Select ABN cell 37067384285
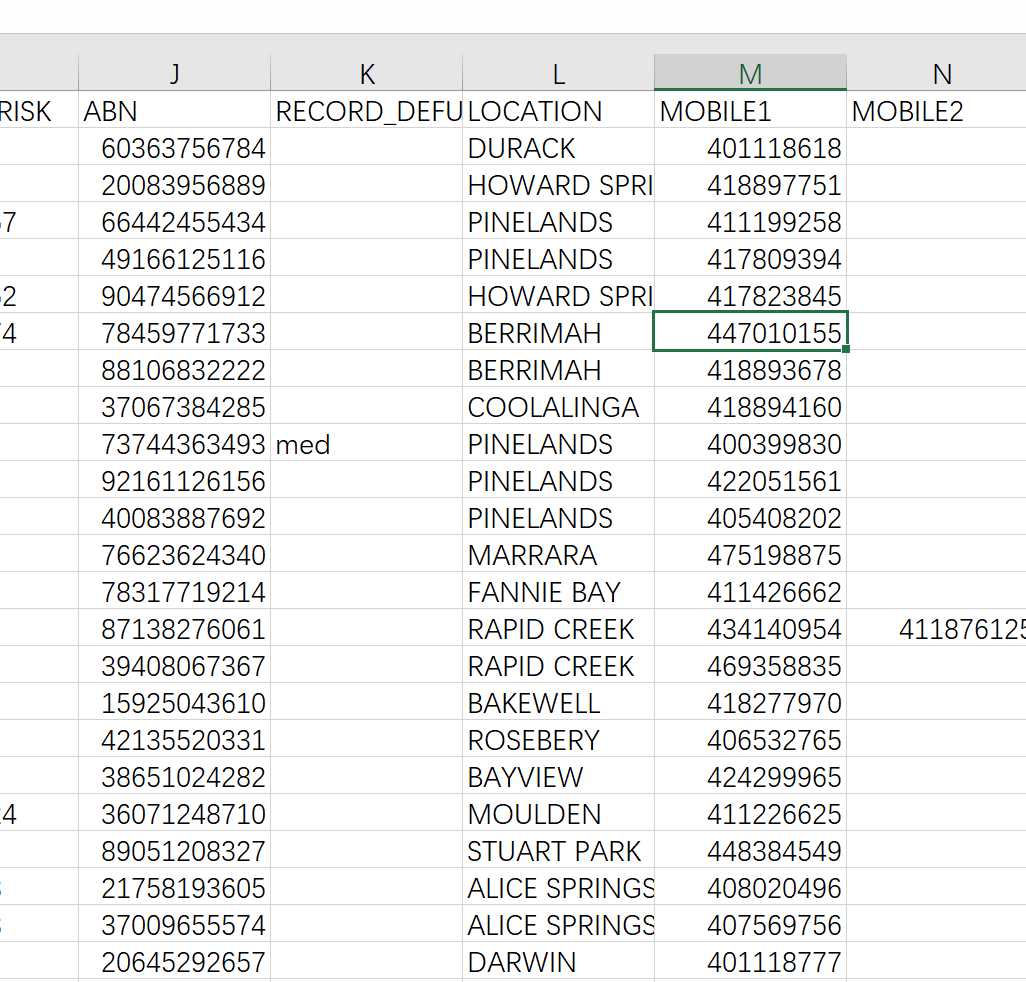 coord(174,406)
